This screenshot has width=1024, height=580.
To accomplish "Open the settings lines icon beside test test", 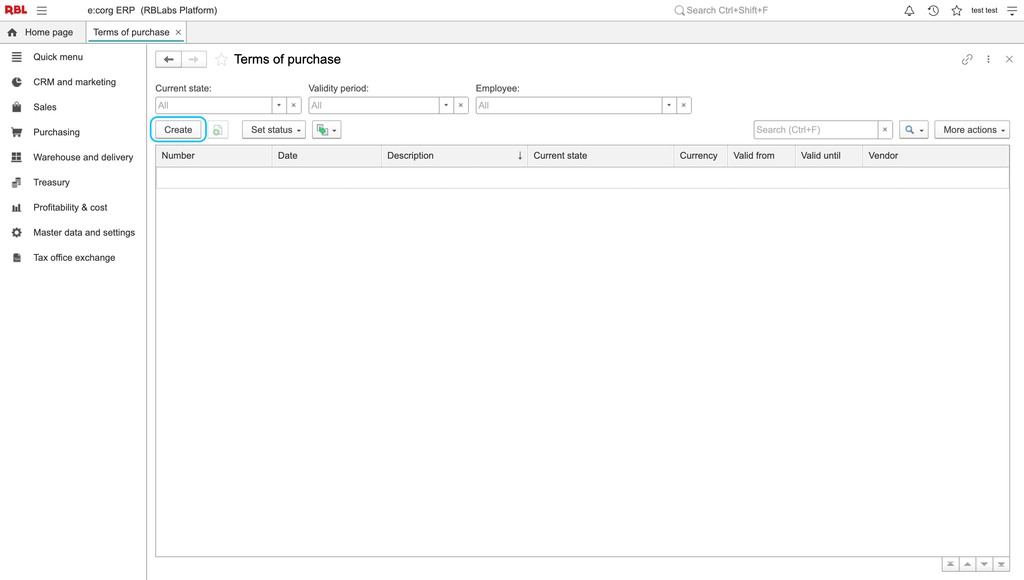I will pos(1012,10).
